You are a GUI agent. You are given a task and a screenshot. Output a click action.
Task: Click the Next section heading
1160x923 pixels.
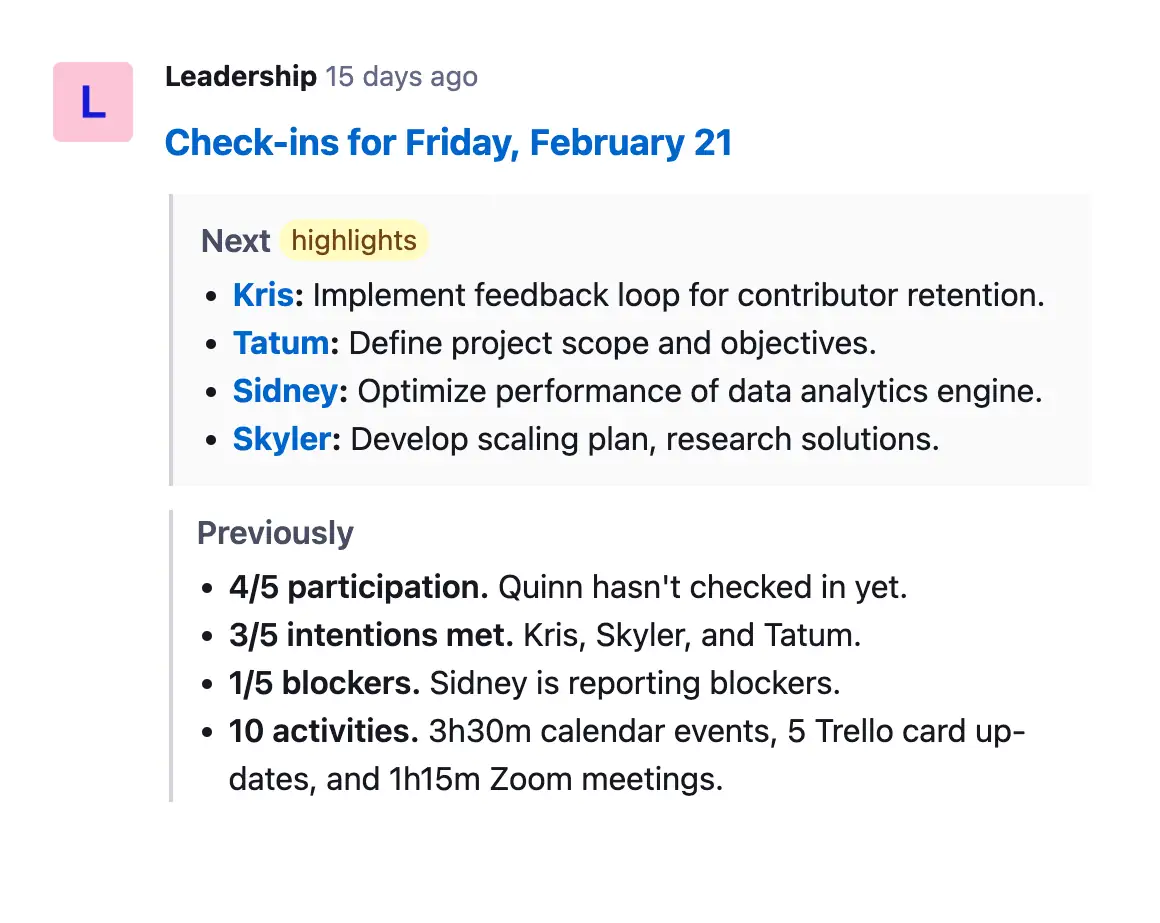coord(235,241)
